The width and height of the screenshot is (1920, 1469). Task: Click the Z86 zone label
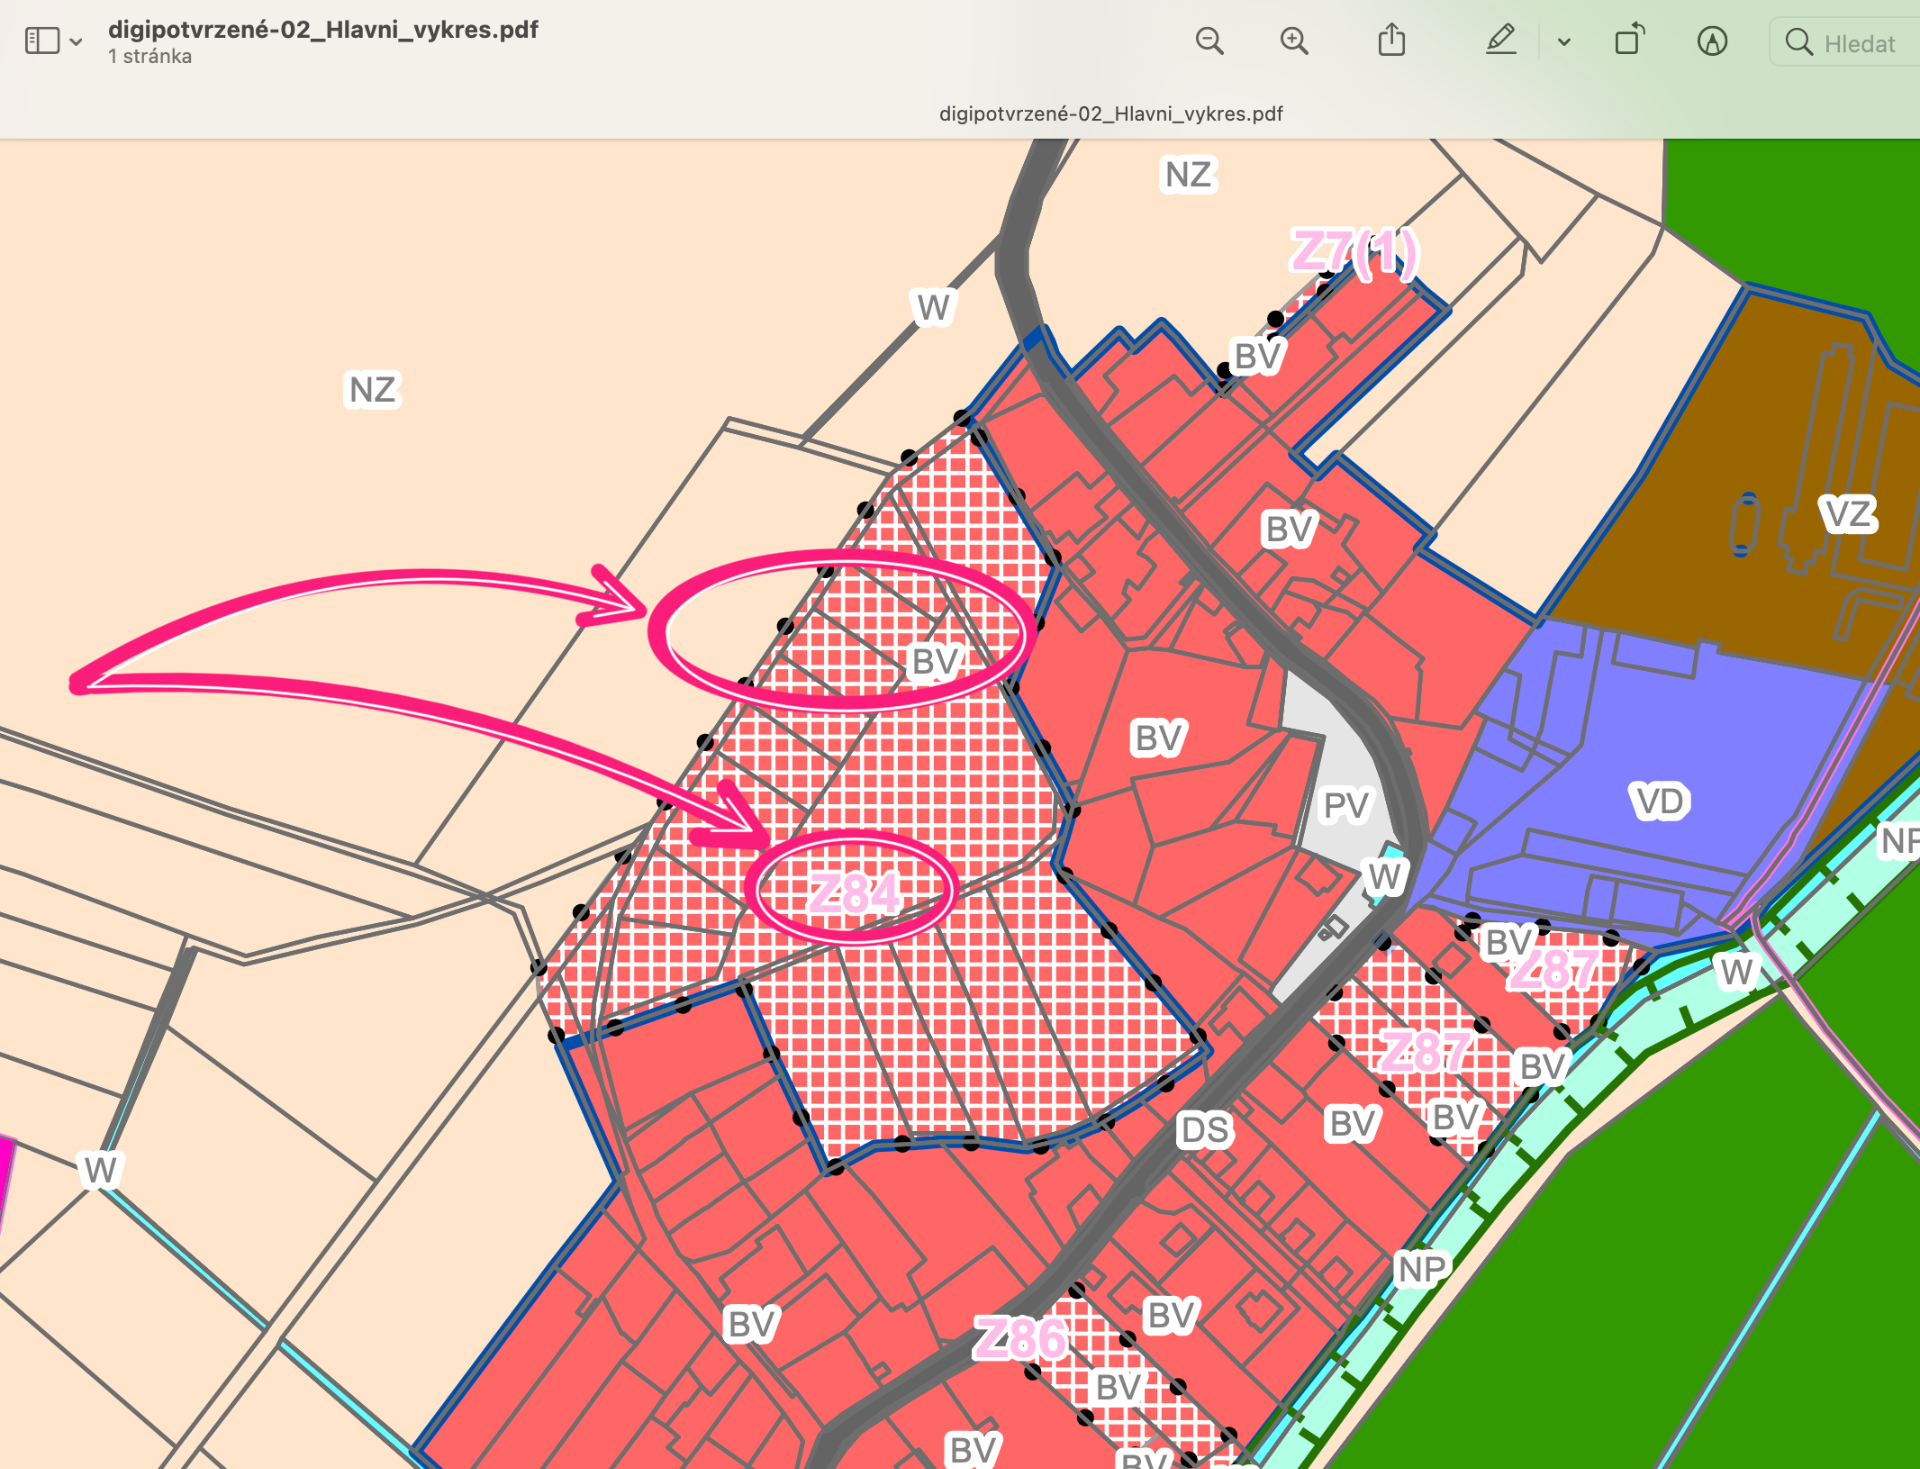(1021, 1338)
